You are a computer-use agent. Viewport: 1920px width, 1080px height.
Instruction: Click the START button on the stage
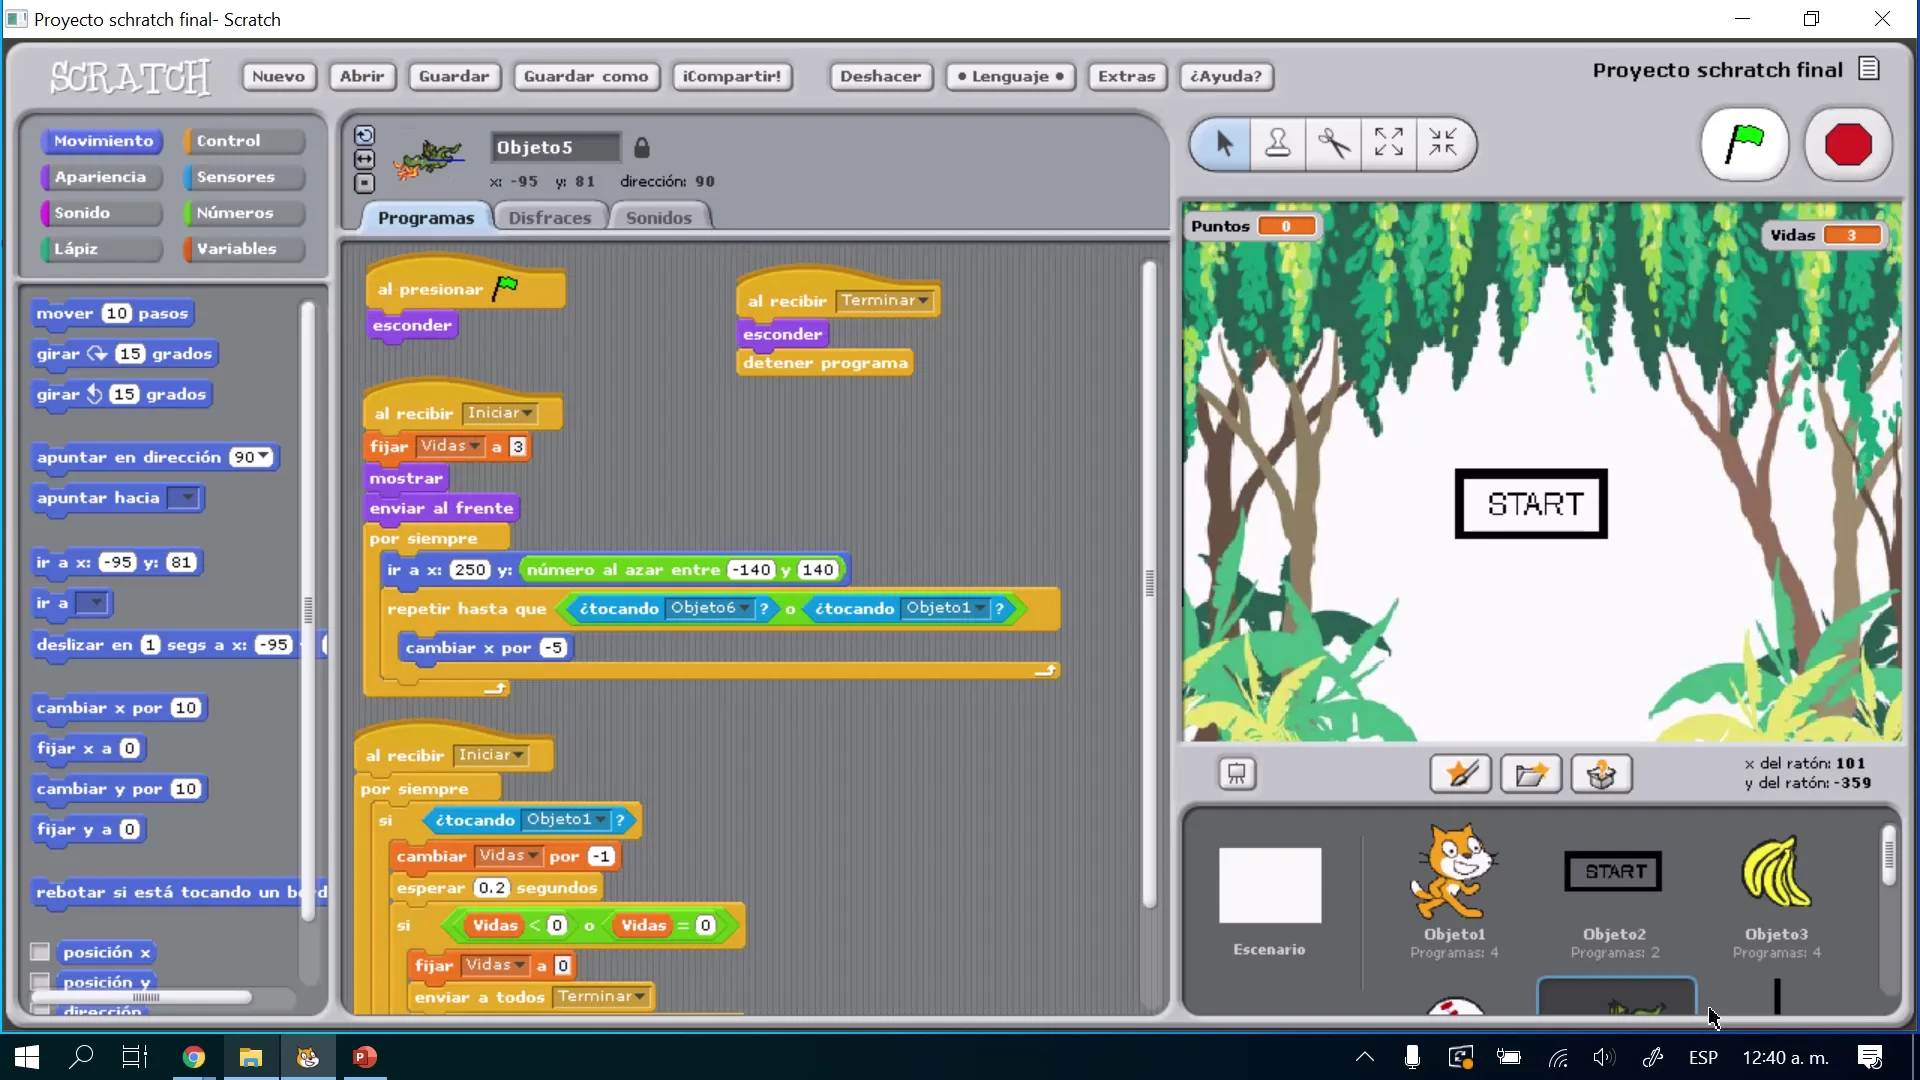click(x=1531, y=504)
